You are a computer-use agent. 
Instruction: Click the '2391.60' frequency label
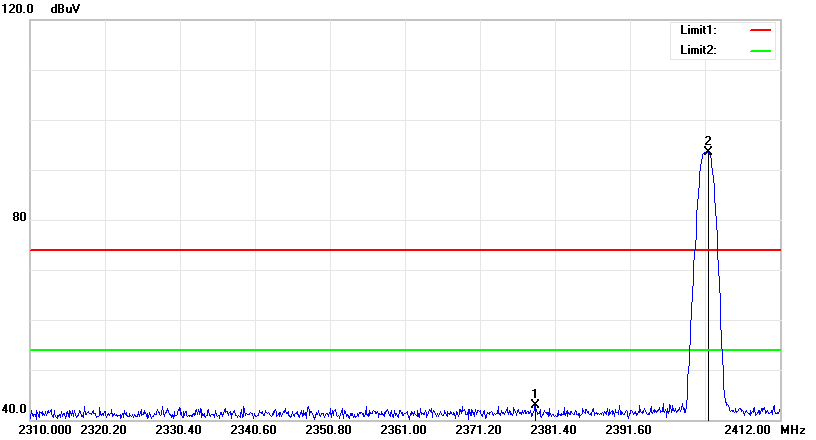pos(628,430)
